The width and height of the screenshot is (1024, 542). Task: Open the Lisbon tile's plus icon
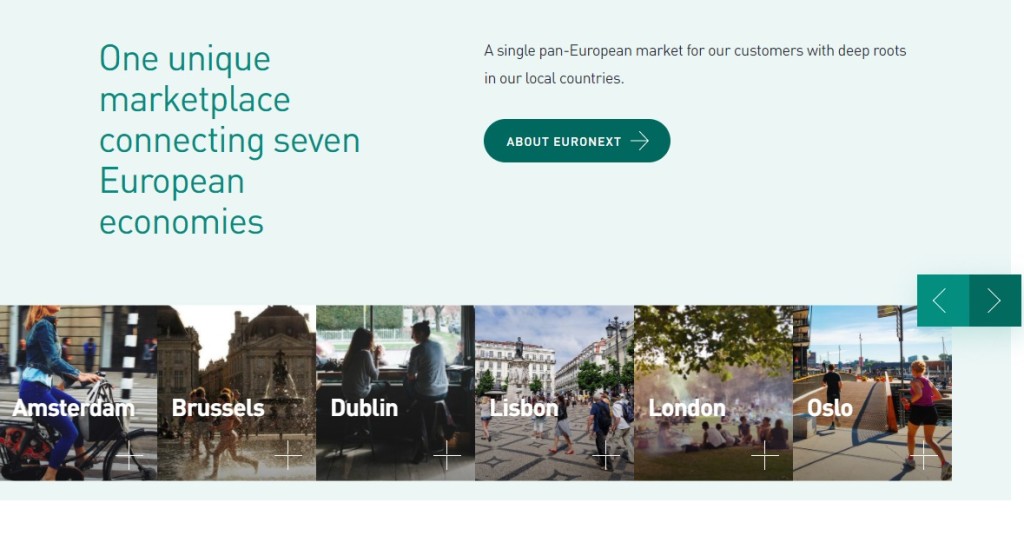pyautogui.click(x=605, y=455)
